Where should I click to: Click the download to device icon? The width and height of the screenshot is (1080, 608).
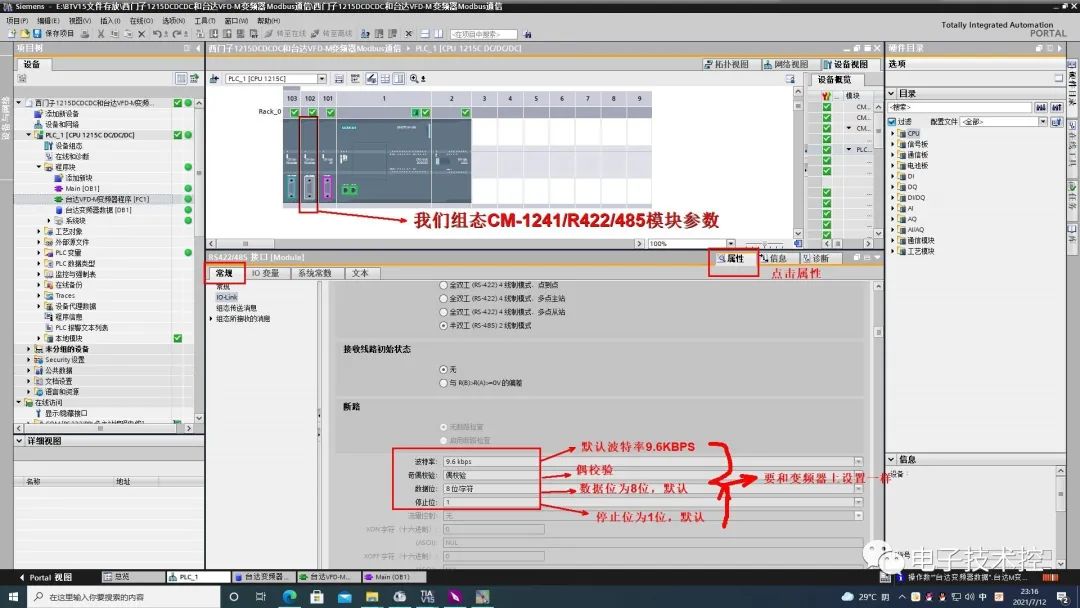tap(214, 33)
